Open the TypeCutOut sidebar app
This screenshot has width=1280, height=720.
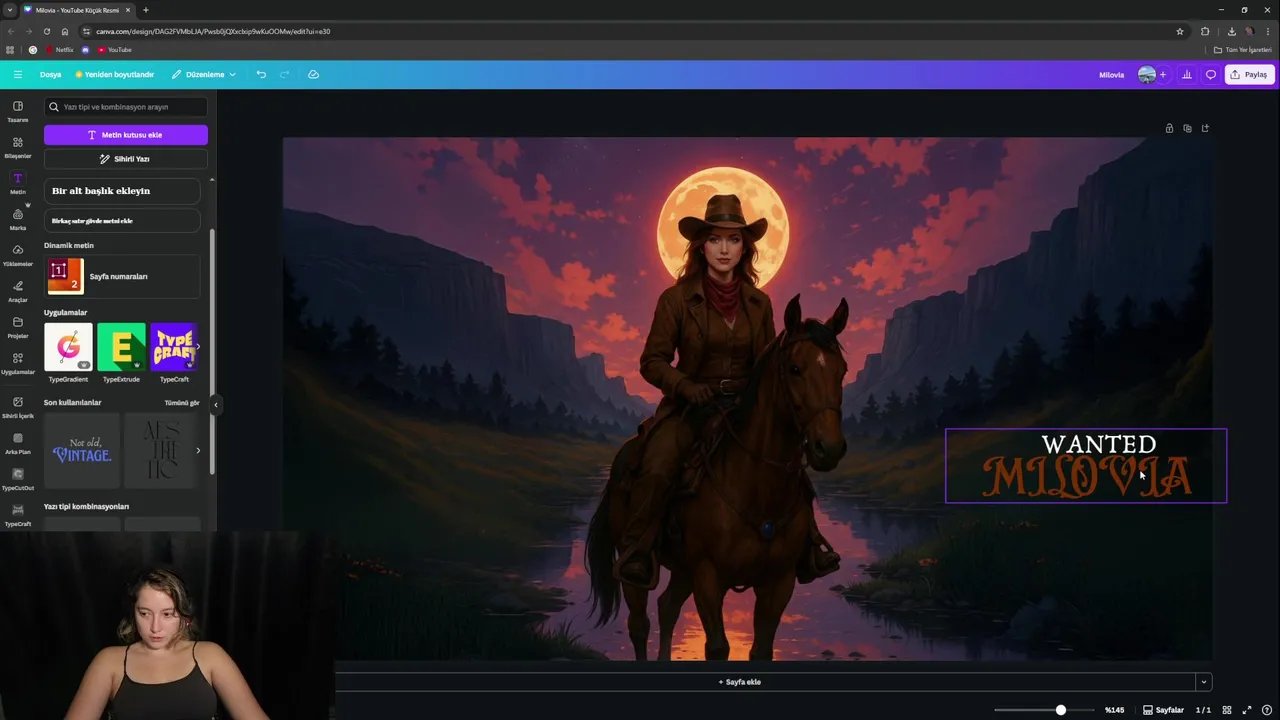[x=18, y=479]
